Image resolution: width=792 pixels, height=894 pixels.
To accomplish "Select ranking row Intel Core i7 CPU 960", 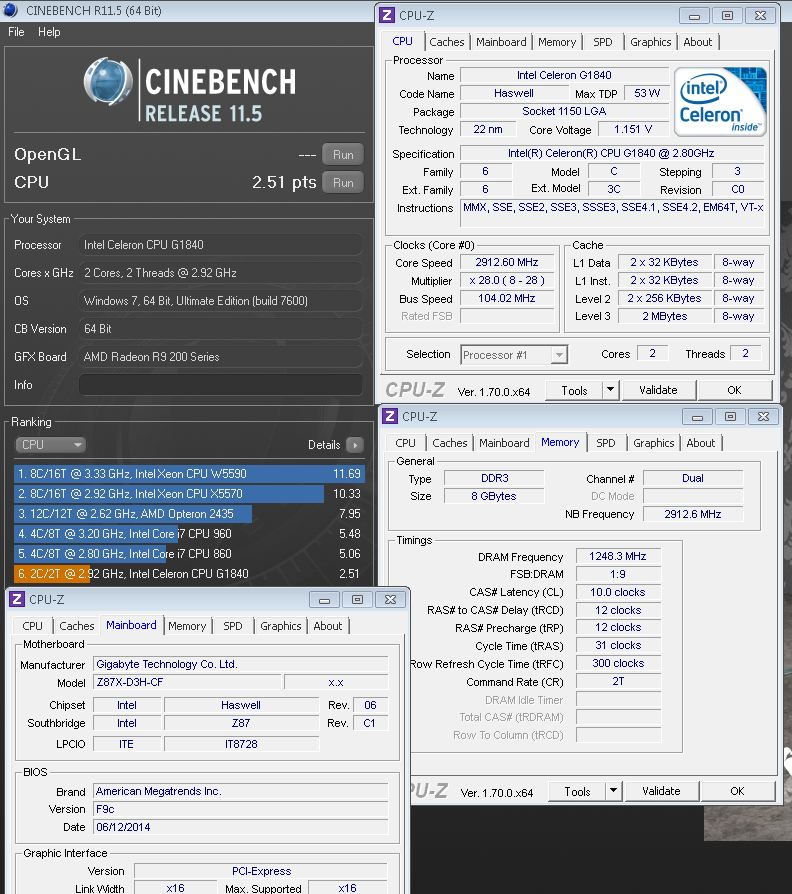I will pos(189,534).
